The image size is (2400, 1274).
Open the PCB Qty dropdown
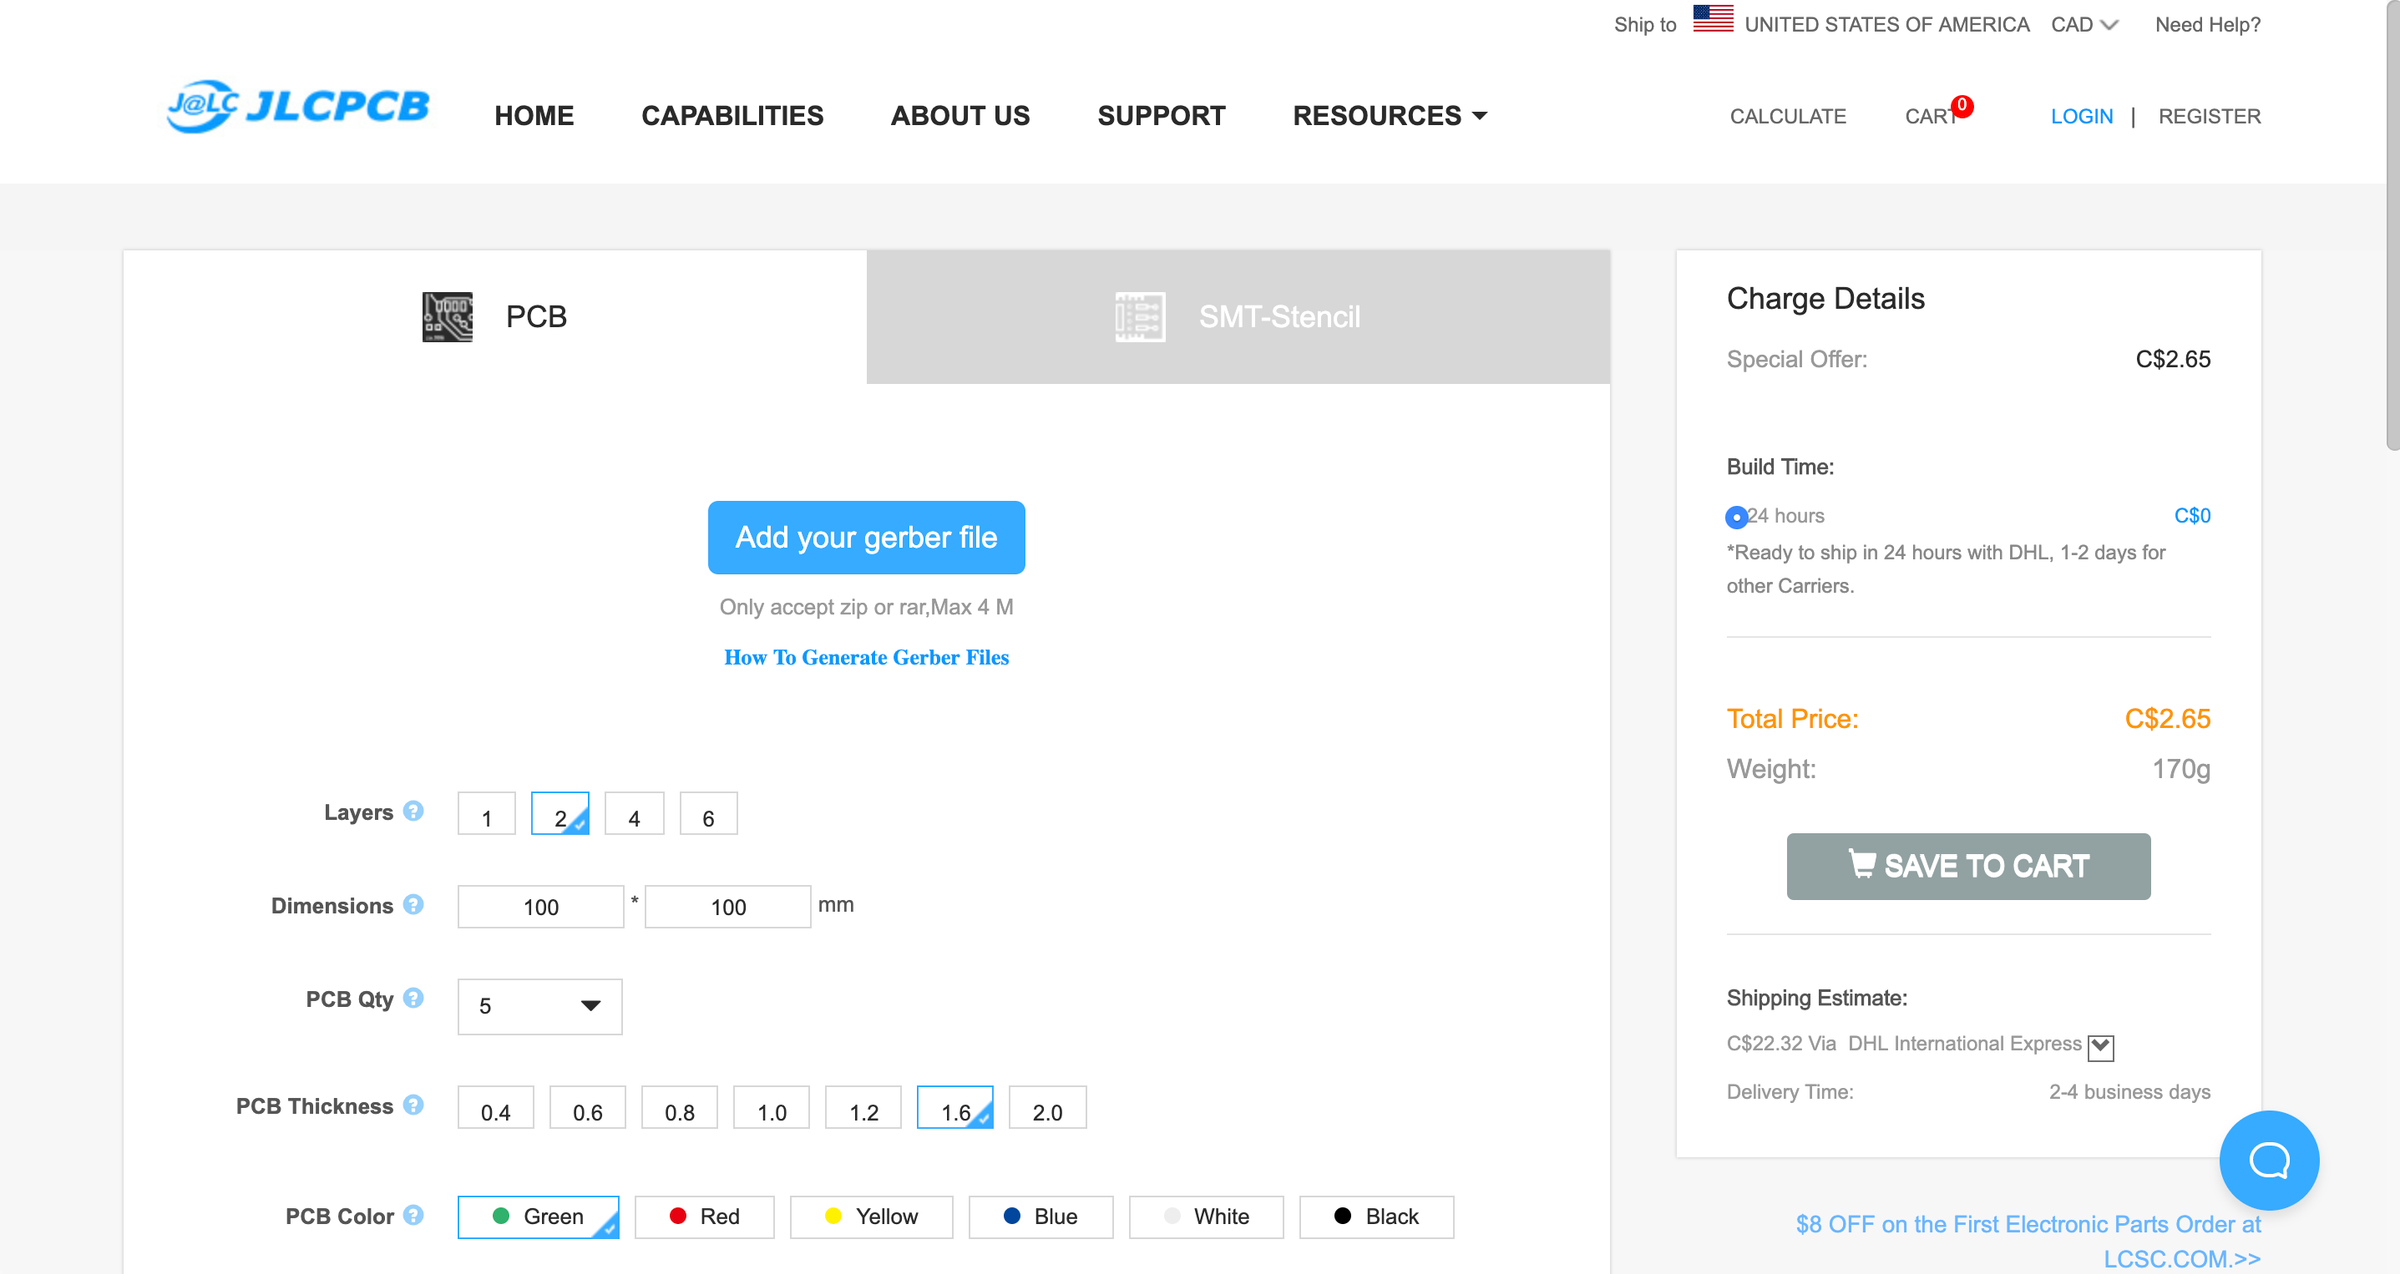[x=539, y=1006]
